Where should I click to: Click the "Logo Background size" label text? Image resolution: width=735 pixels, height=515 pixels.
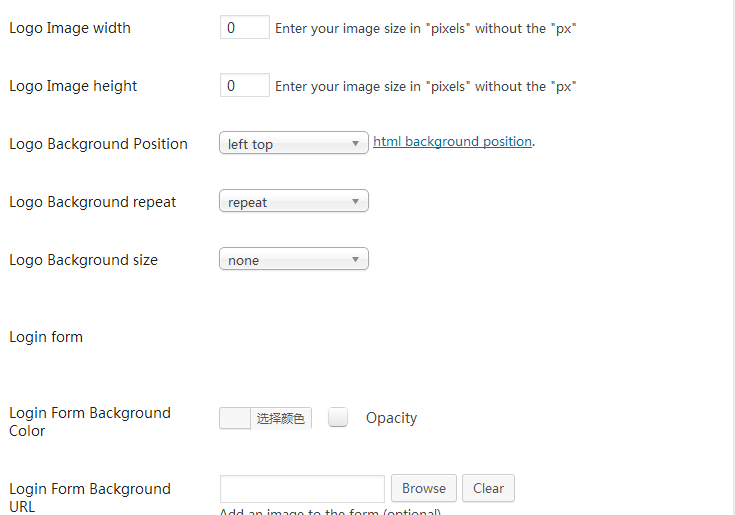83,260
